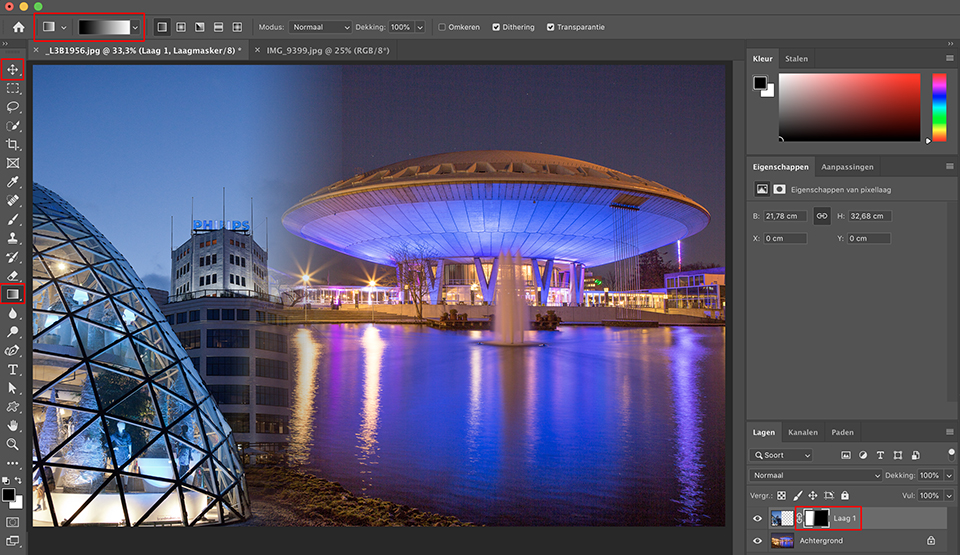Select the Crop tool

[x=12, y=145]
